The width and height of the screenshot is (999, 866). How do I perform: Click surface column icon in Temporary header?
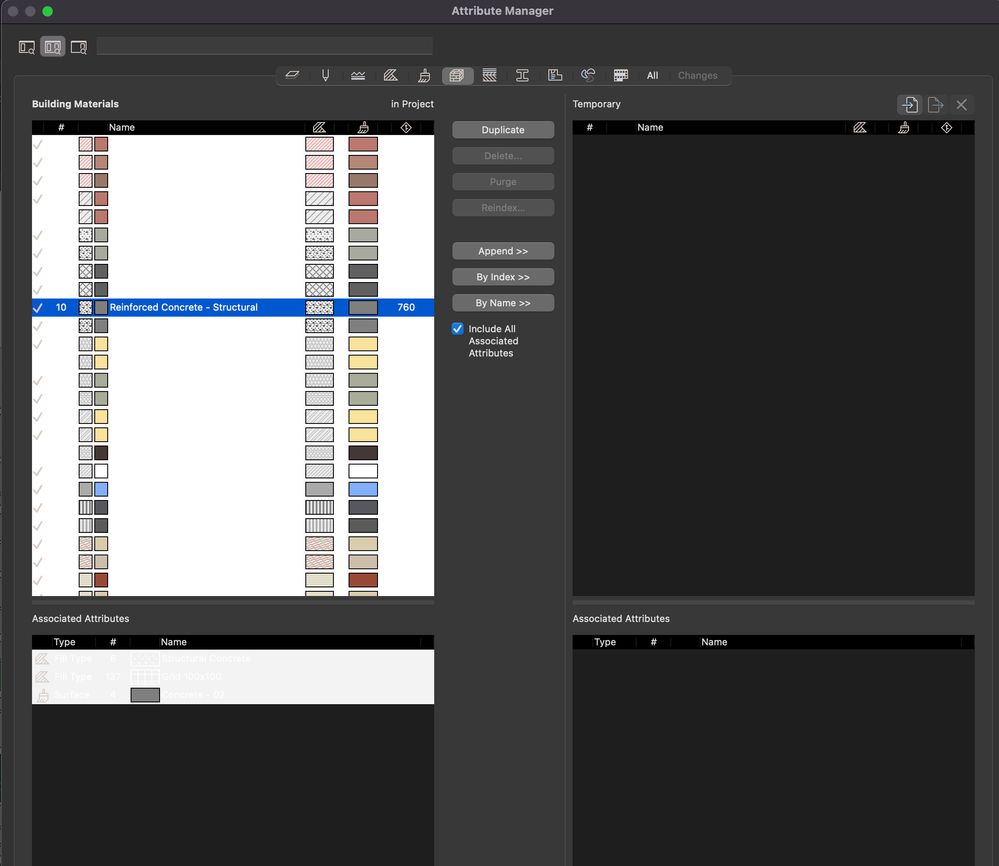(x=903, y=127)
